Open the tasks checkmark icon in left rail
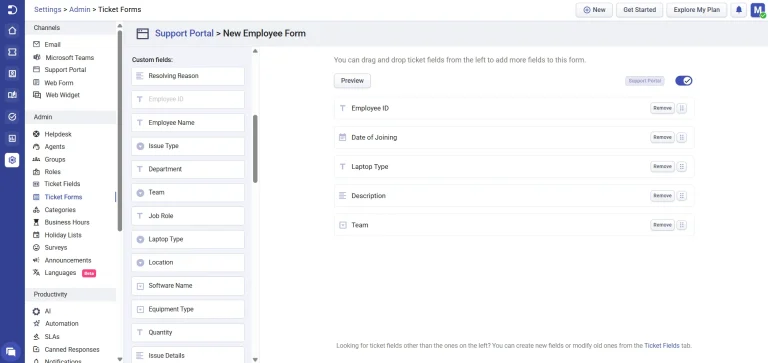768x363 pixels. point(12,117)
